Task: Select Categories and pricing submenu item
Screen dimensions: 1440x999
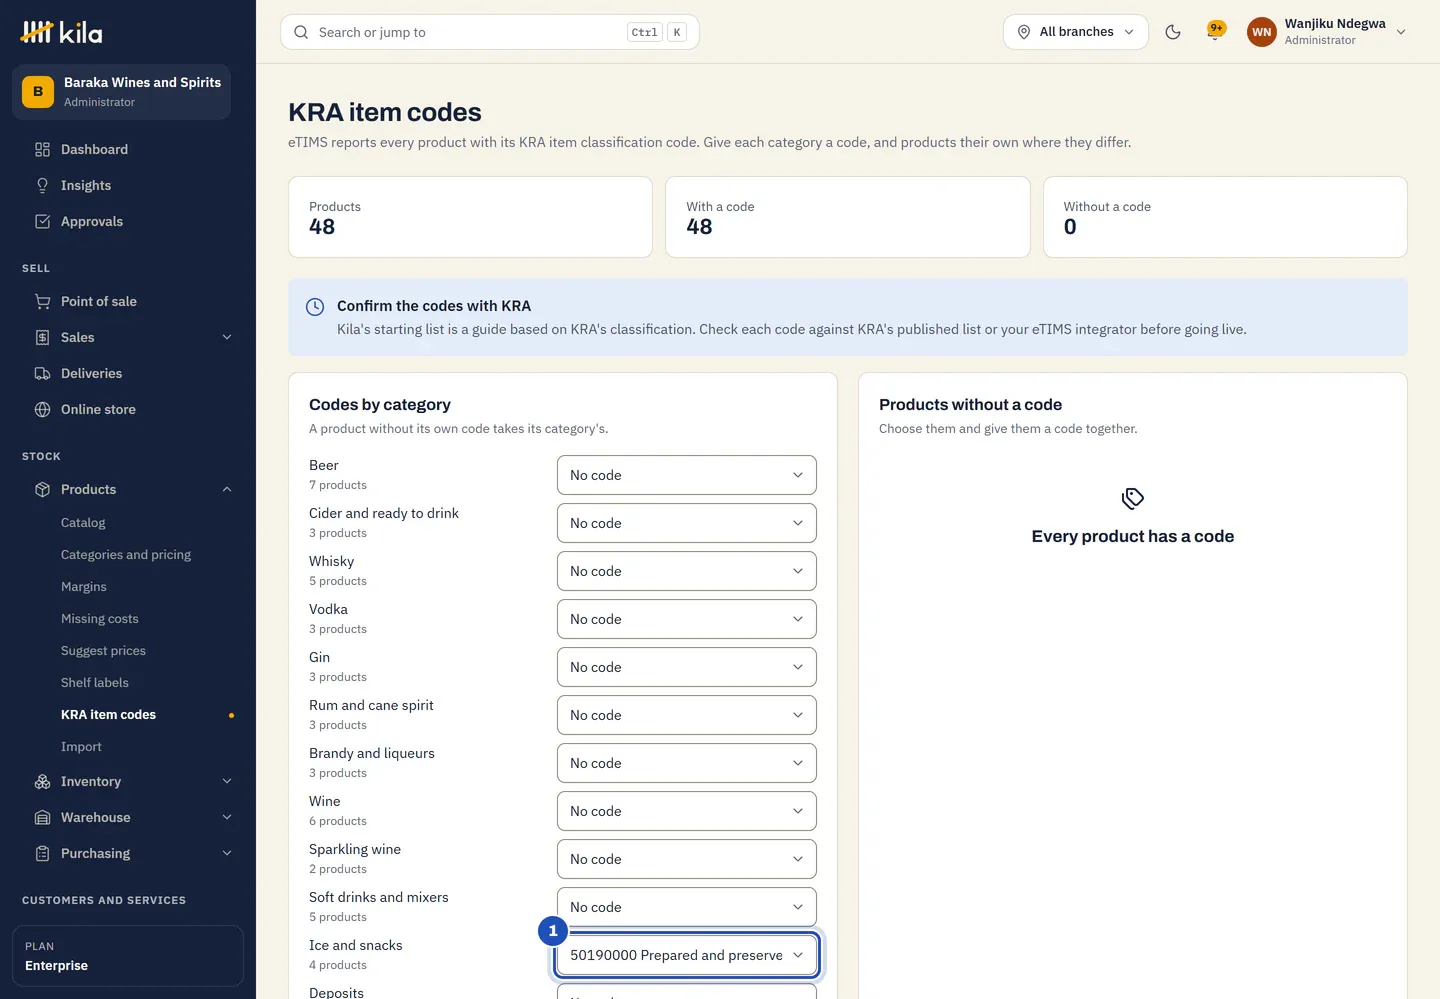Action: click(x=126, y=555)
